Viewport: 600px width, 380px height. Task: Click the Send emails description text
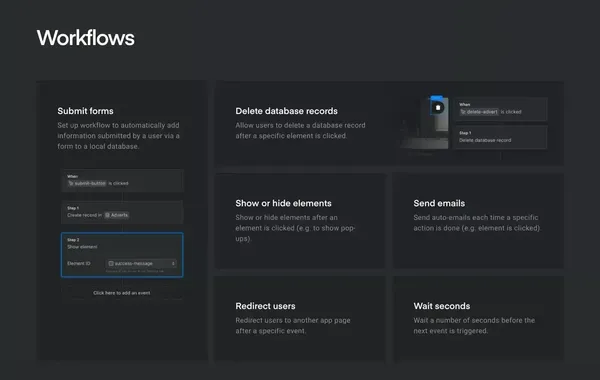coord(477,223)
